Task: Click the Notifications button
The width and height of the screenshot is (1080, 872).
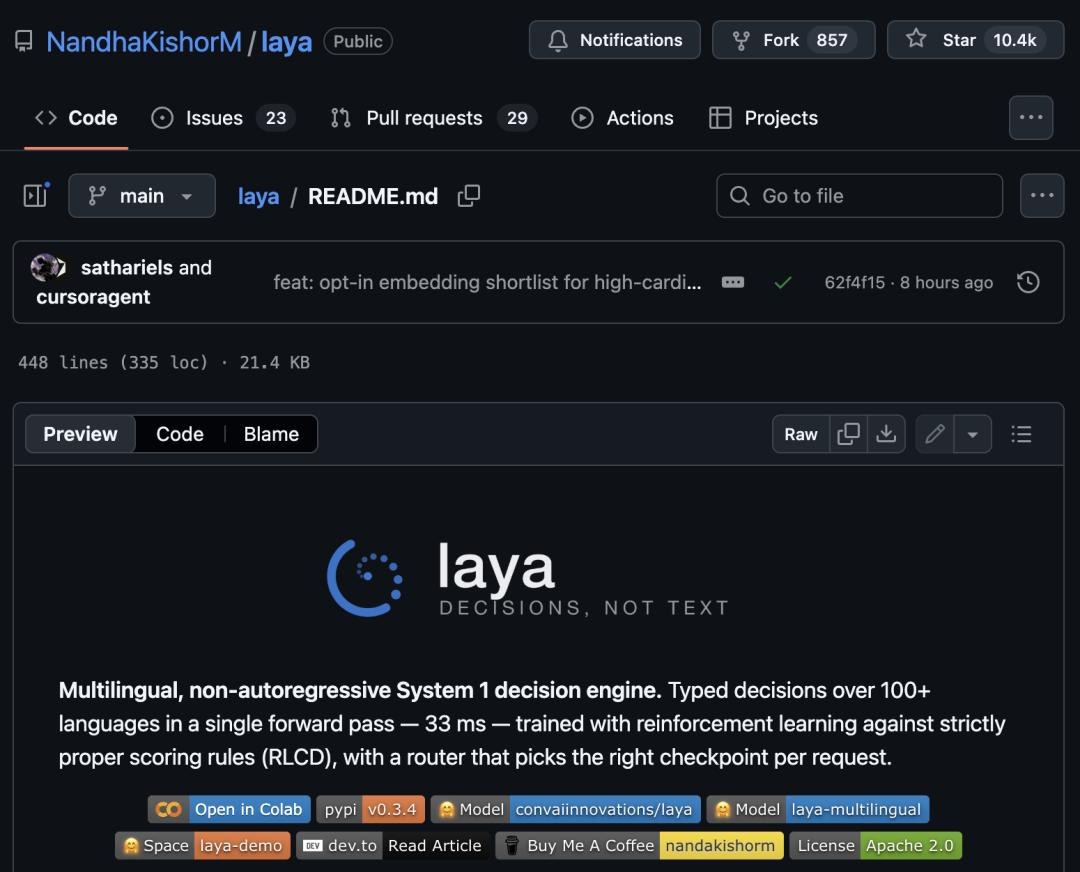Action: point(614,40)
